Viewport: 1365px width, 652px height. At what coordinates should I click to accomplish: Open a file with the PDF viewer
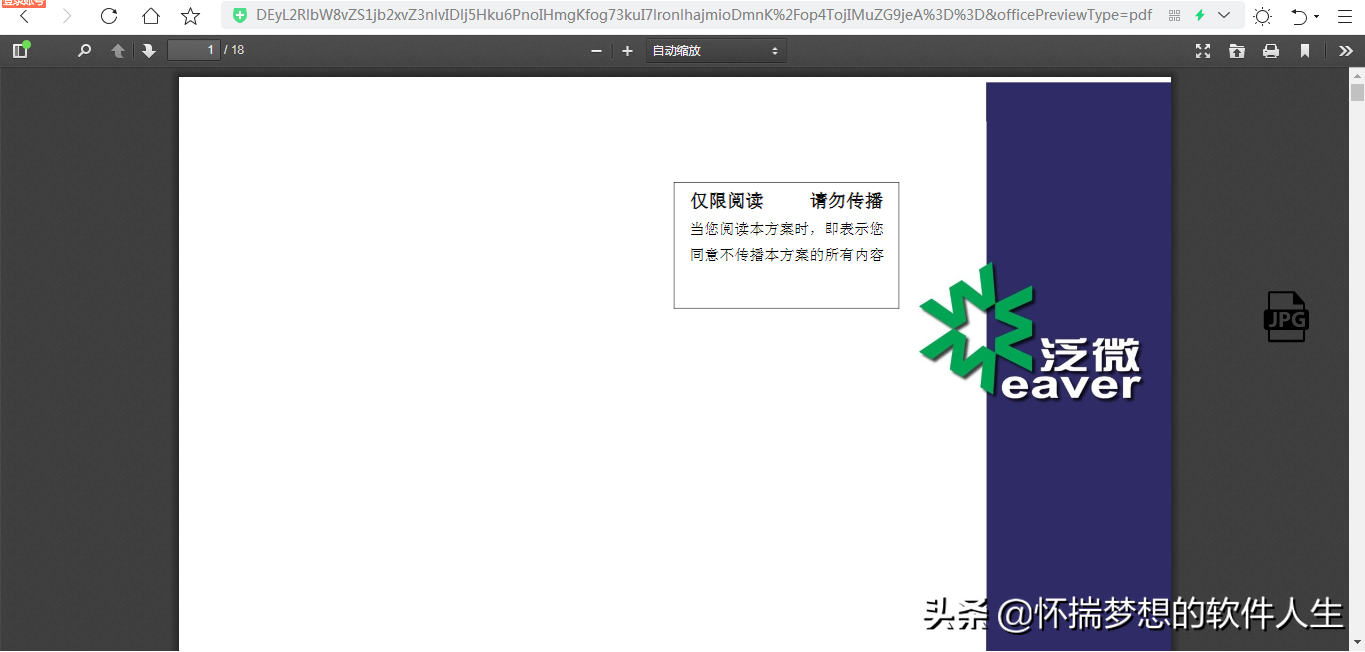click(x=1237, y=51)
